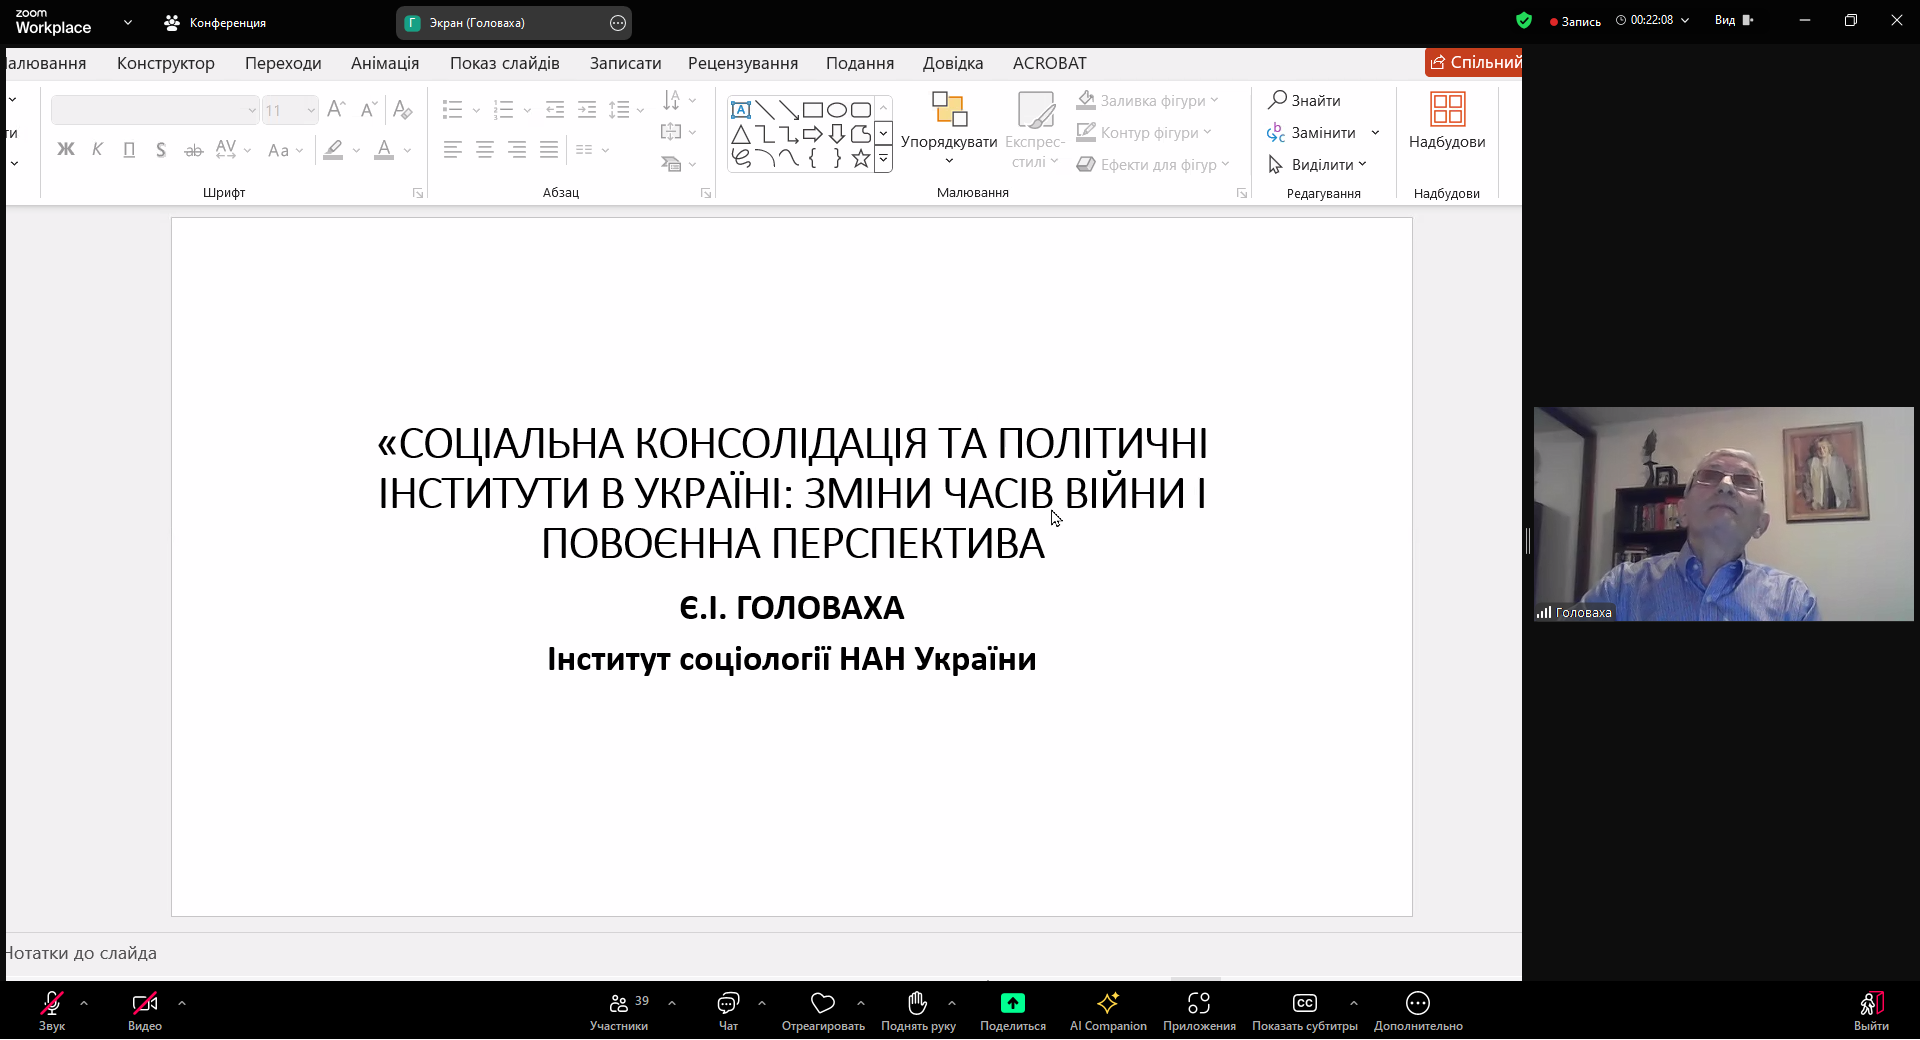Toggle strikethrough ab formatting
Viewport: 1920px width, 1040px height.
[193, 150]
